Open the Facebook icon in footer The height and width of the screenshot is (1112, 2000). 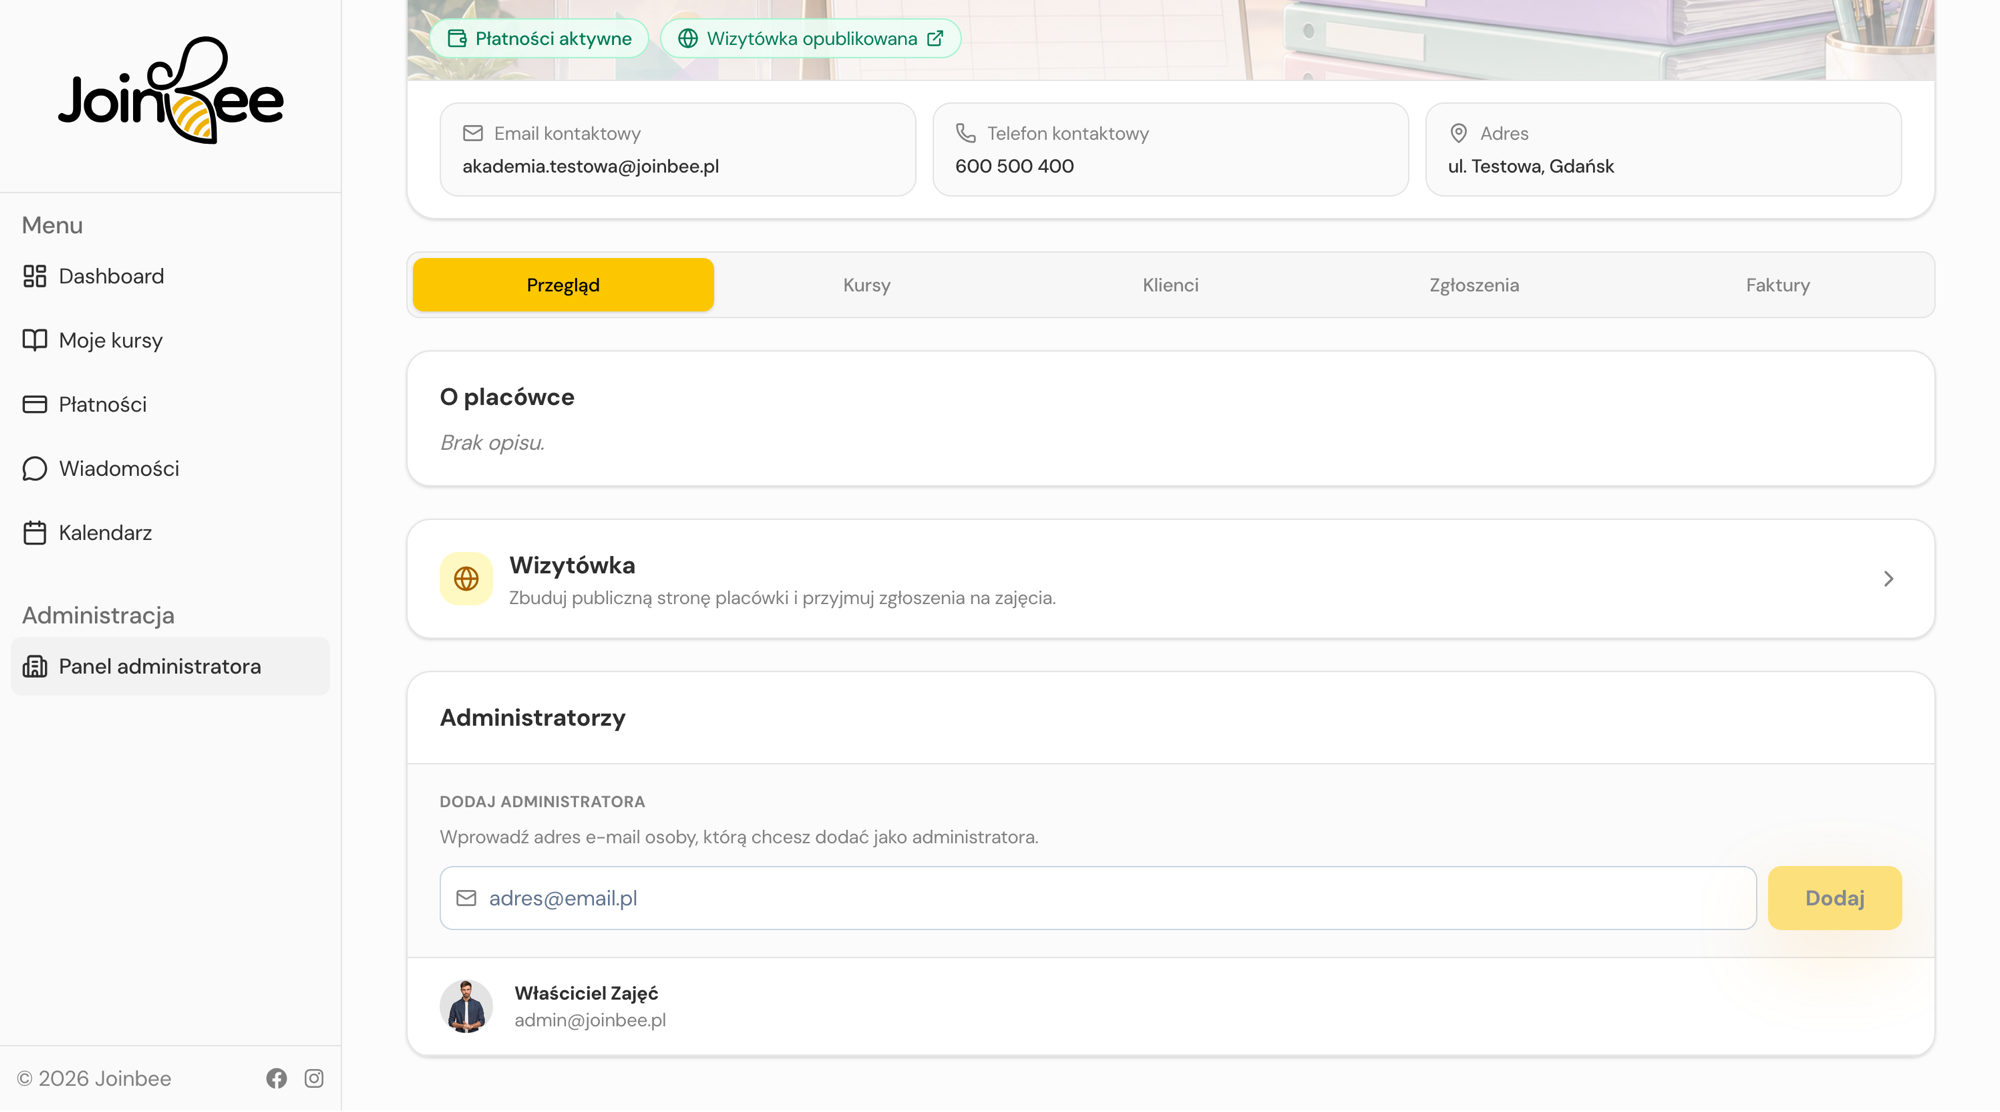click(x=277, y=1078)
